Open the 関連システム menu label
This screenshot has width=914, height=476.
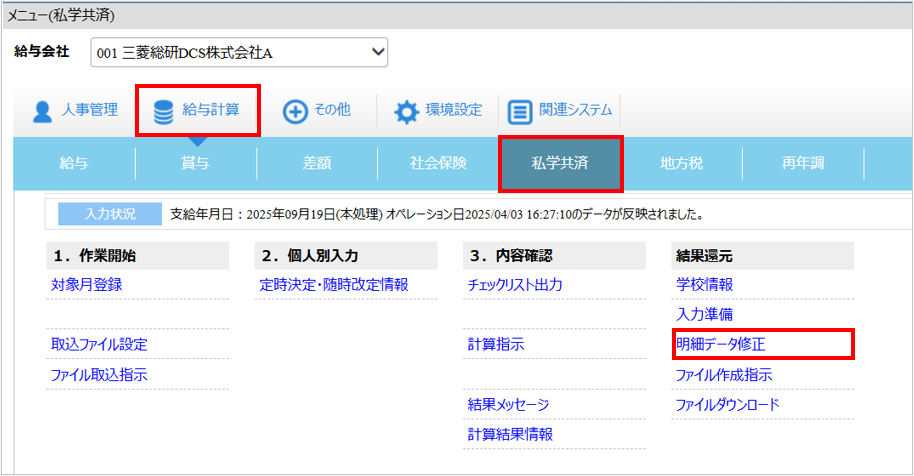tap(575, 110)
